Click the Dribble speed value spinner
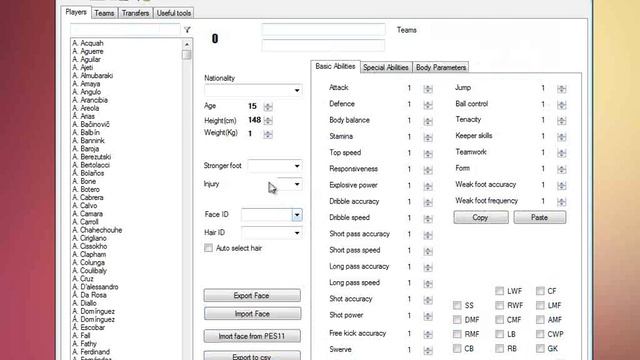Viewport: 640px width, 360px height. point(428,219)
